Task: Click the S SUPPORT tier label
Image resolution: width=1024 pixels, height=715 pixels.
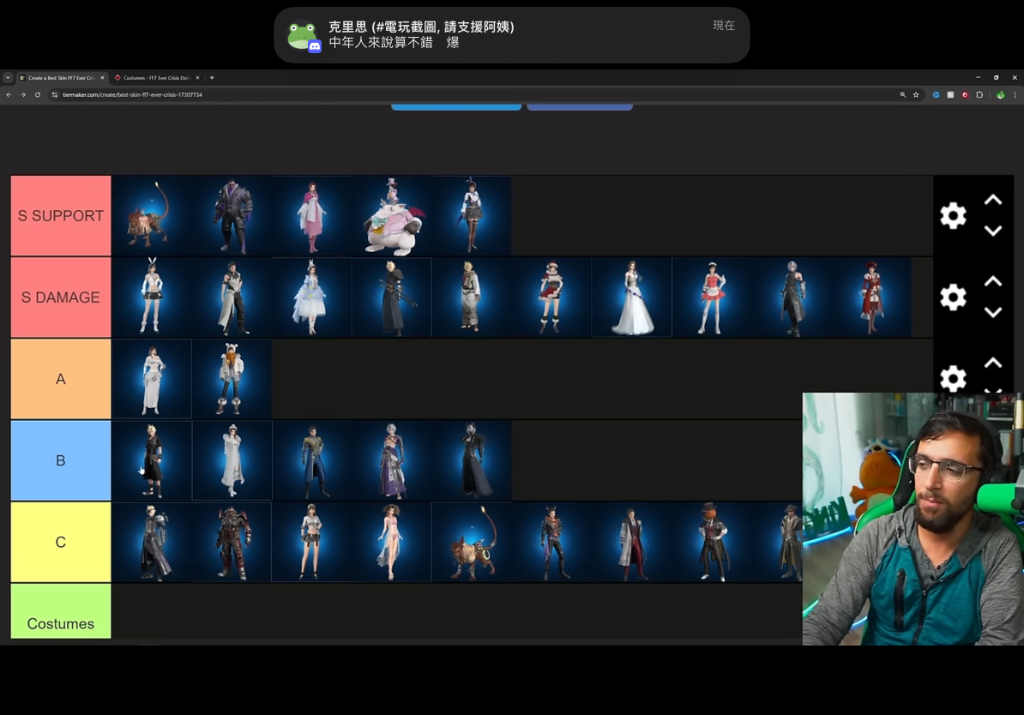Action: [61, 215]
